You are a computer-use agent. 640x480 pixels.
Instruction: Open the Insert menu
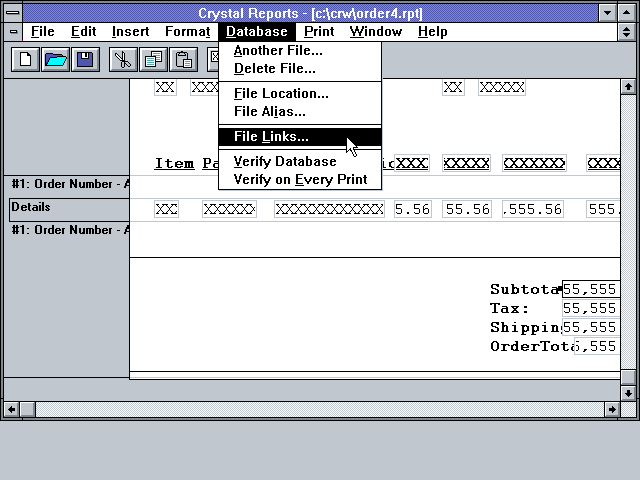[130, 31]
